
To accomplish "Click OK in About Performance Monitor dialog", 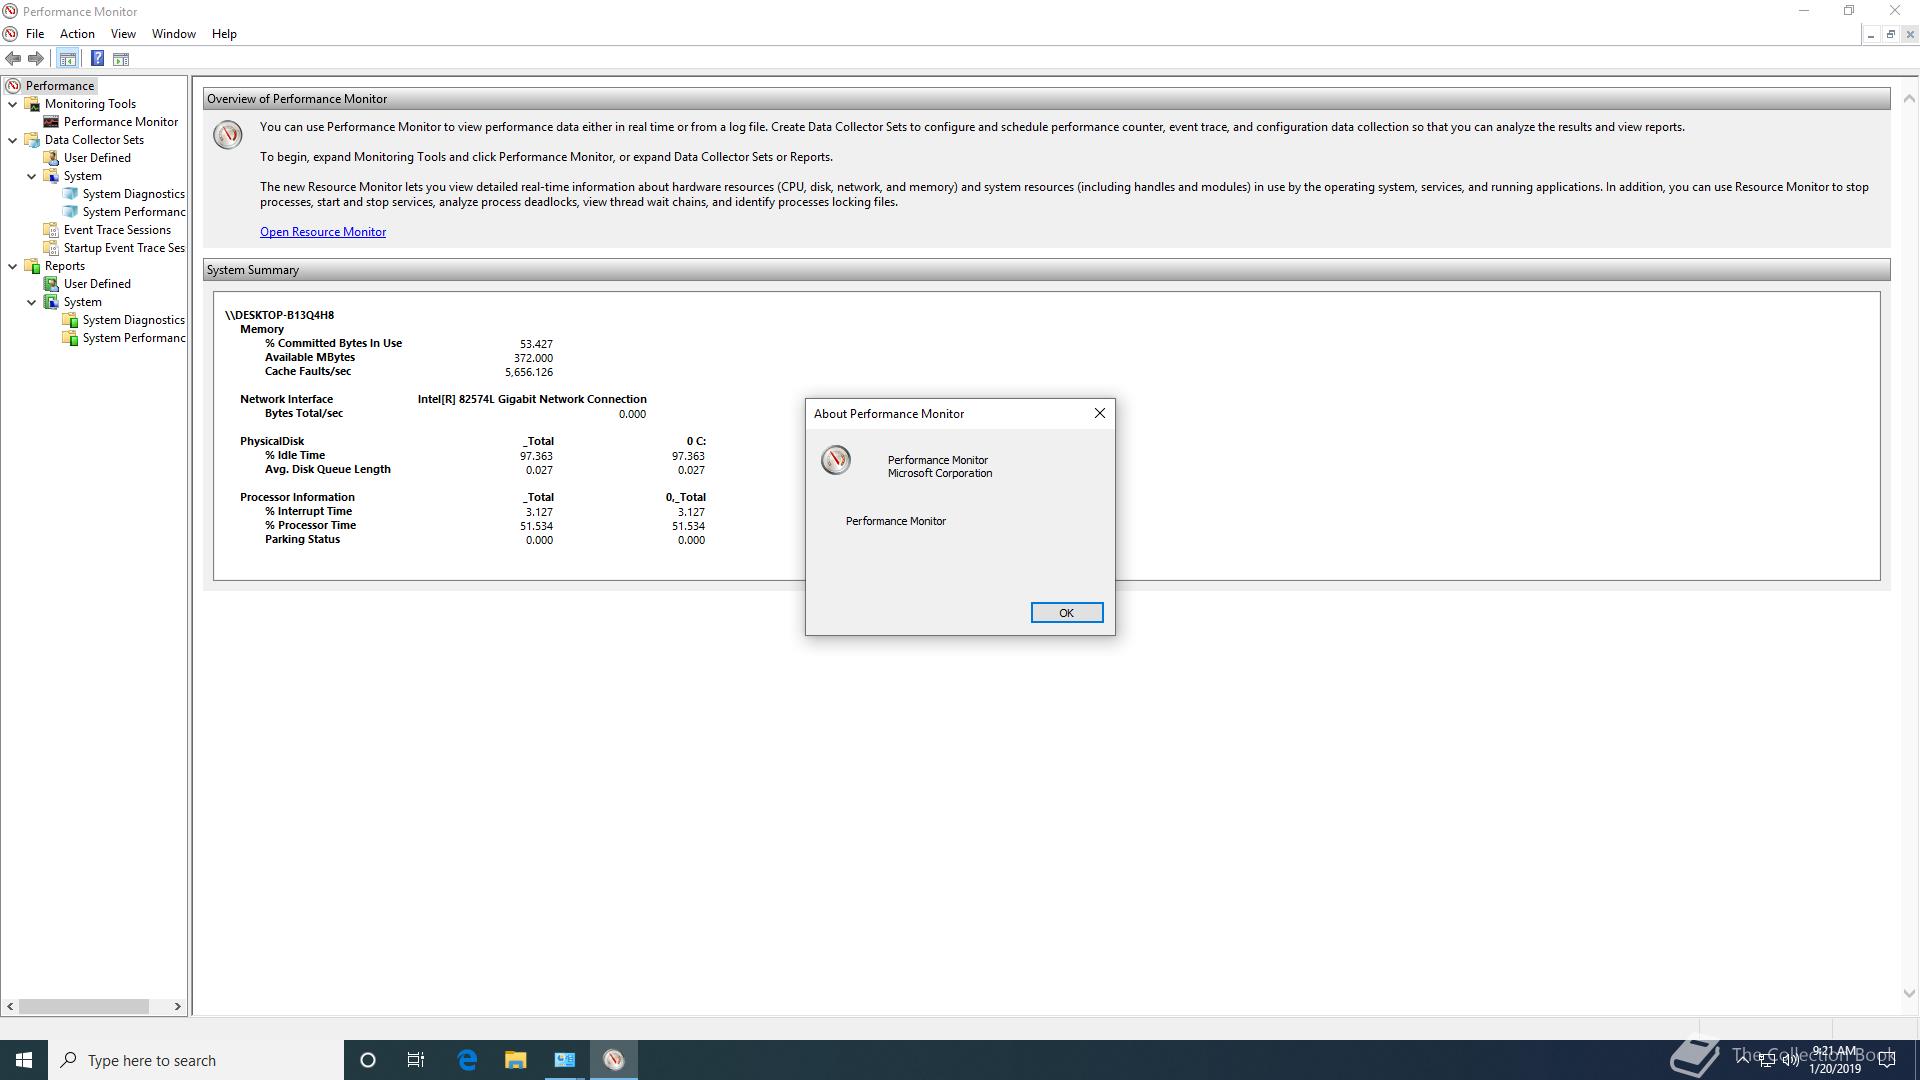I will [x=1067, y=613].
